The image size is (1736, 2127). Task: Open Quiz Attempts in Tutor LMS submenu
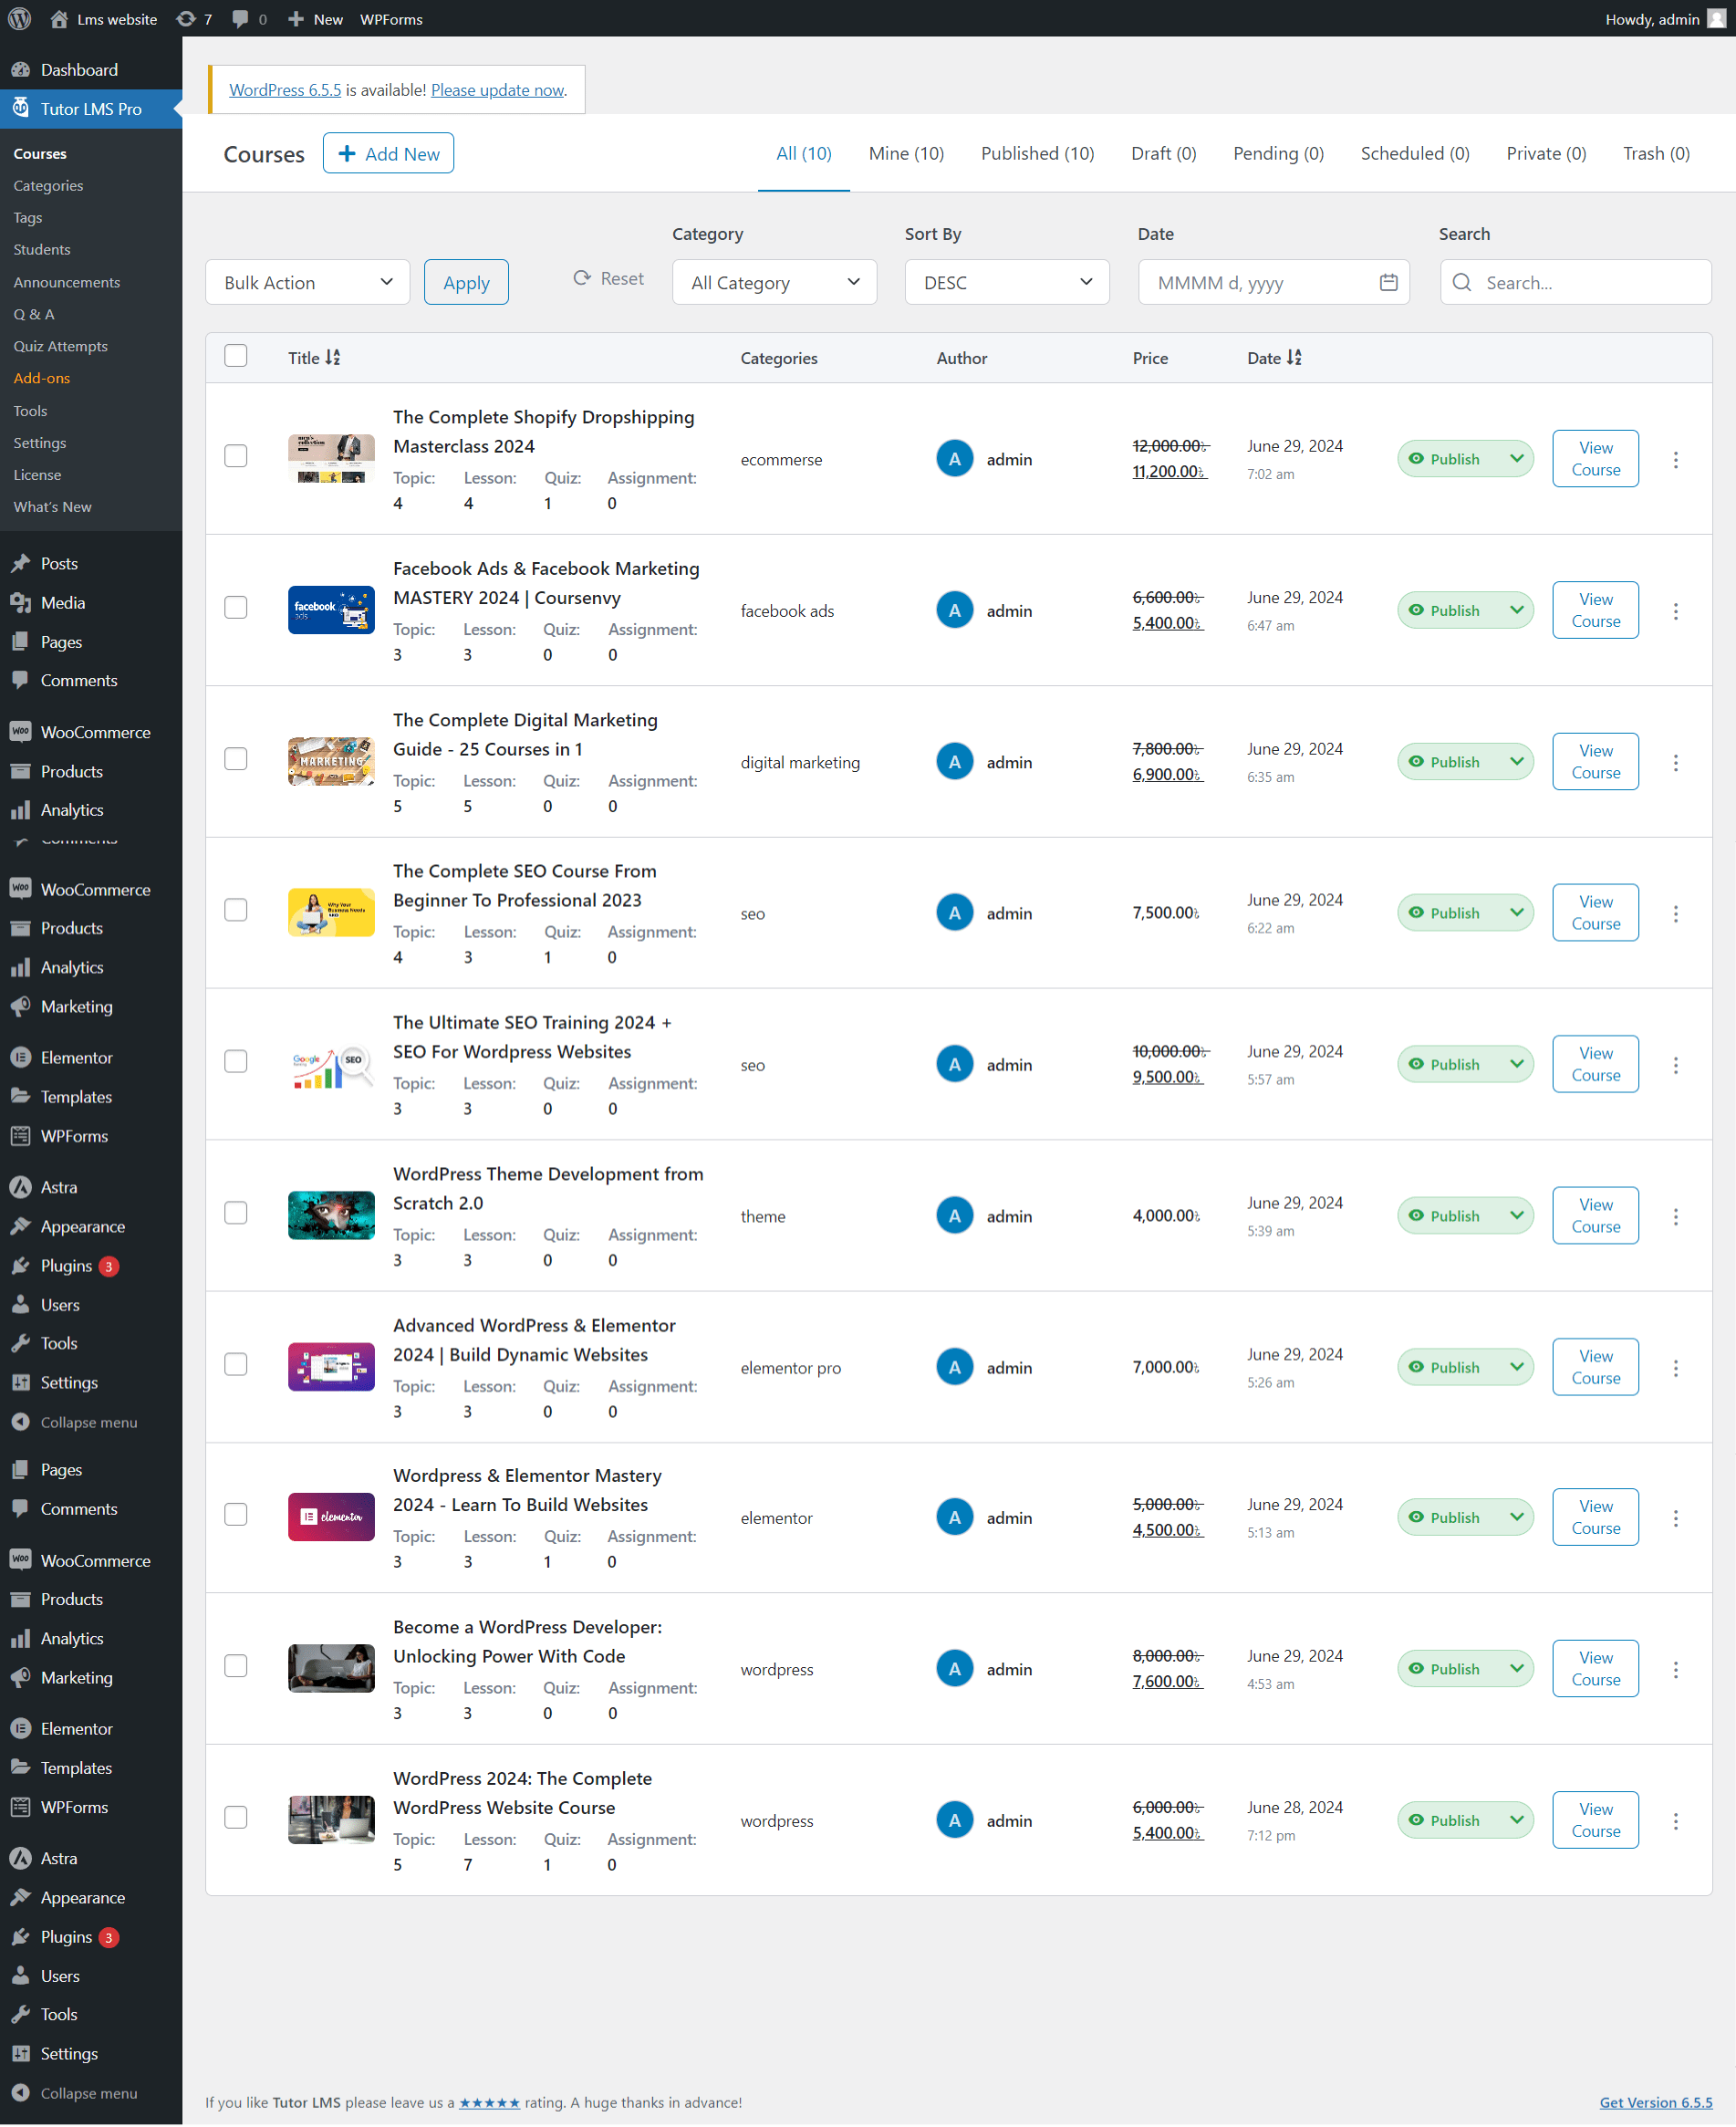click(60, 346)
